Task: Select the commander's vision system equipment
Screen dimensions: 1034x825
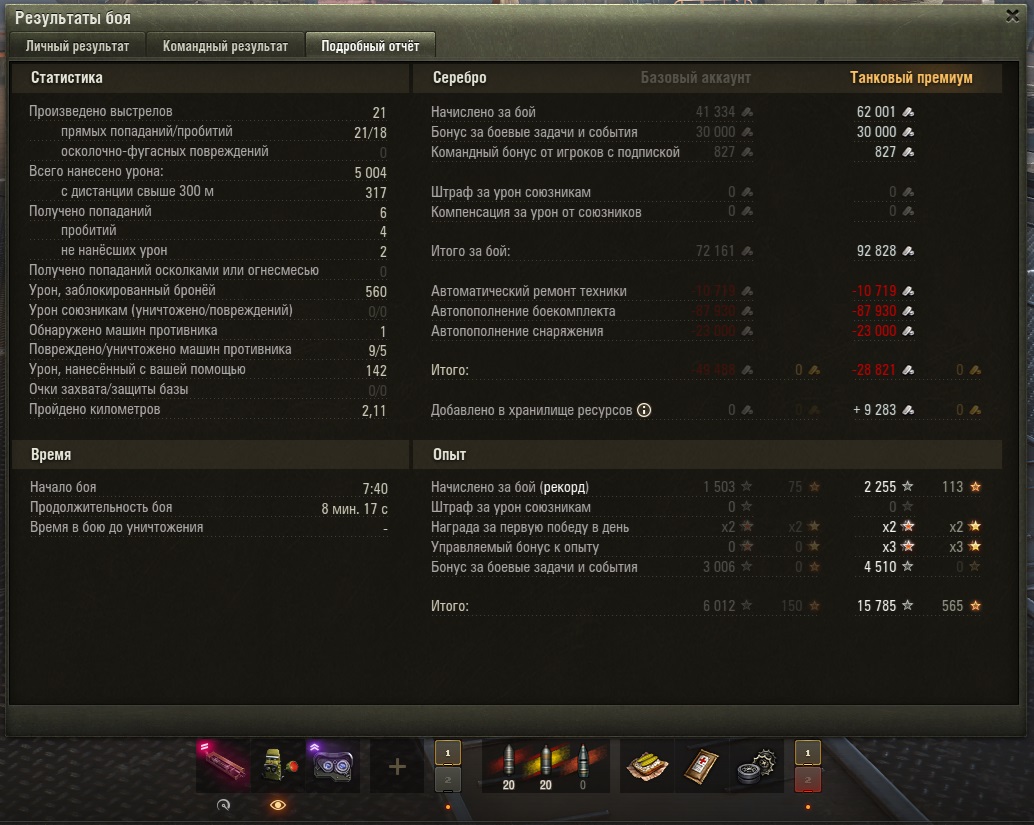Action: point(278,766)
